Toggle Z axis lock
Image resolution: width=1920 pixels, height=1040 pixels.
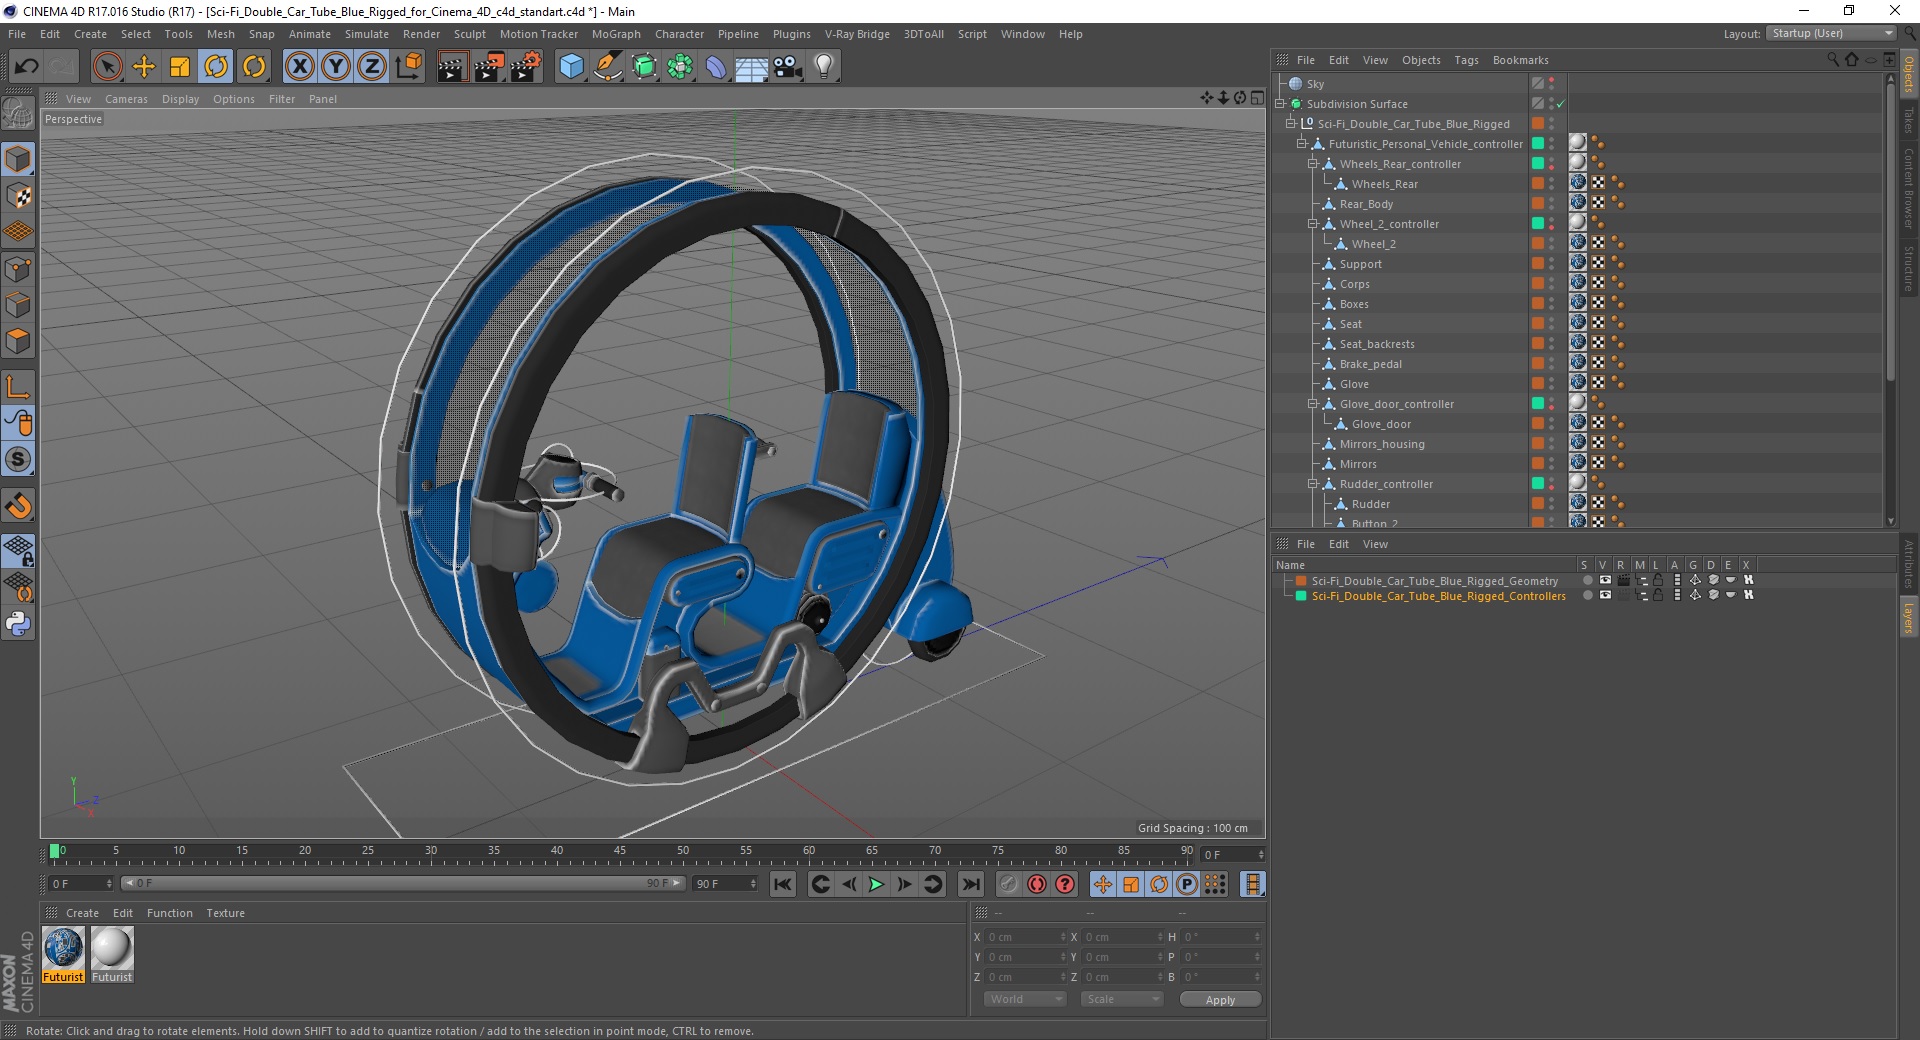(372, 67)
